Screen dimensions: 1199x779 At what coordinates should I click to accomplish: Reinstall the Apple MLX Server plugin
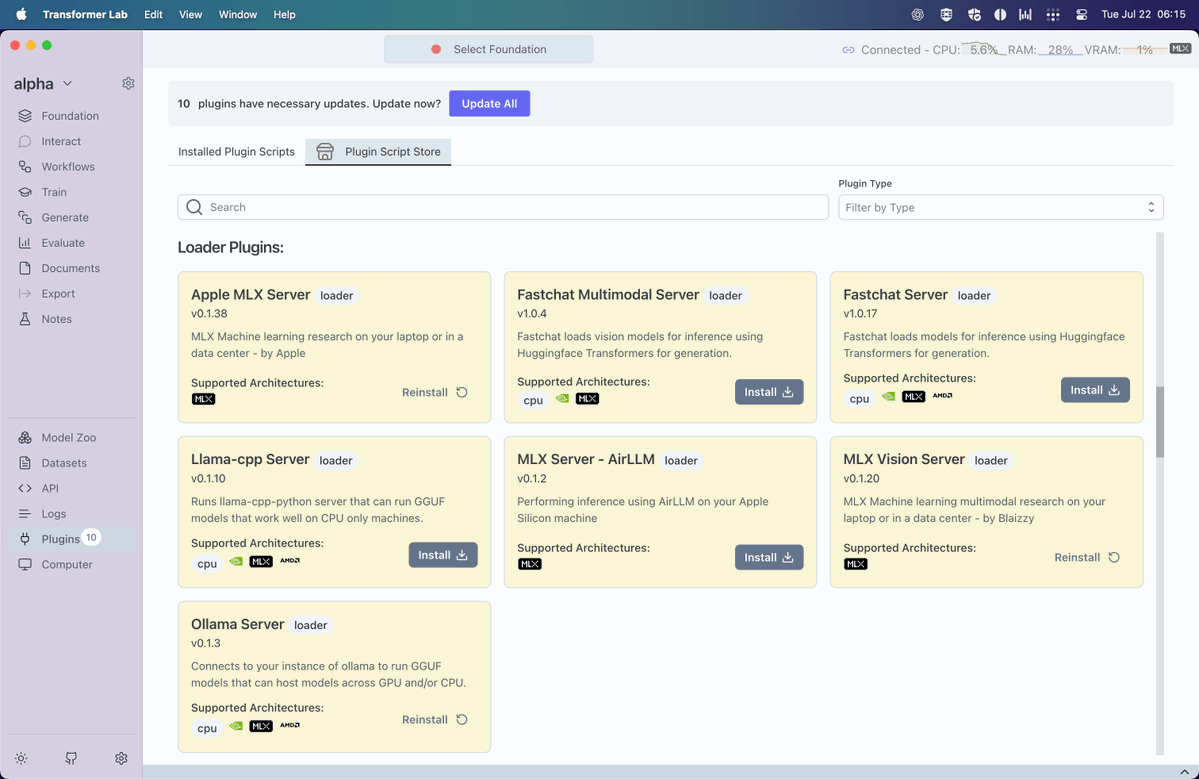[x=435, y=392]
